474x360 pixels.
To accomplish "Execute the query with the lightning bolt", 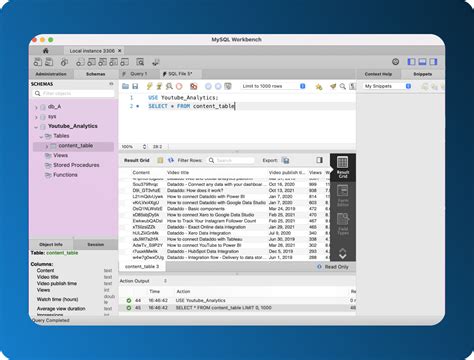I will (x=149, y=86).
